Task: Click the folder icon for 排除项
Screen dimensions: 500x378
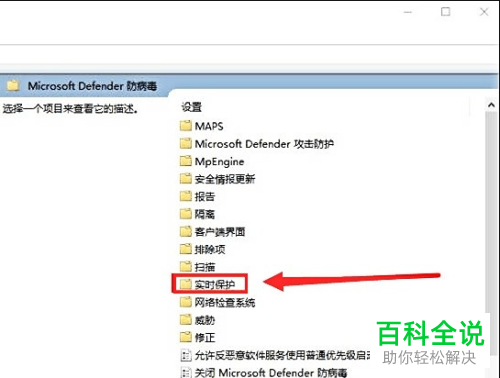Action: pos(186,249)
